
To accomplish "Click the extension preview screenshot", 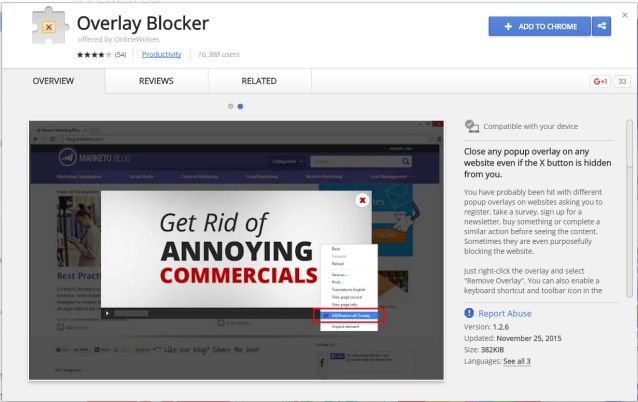I will pos(236,250).
